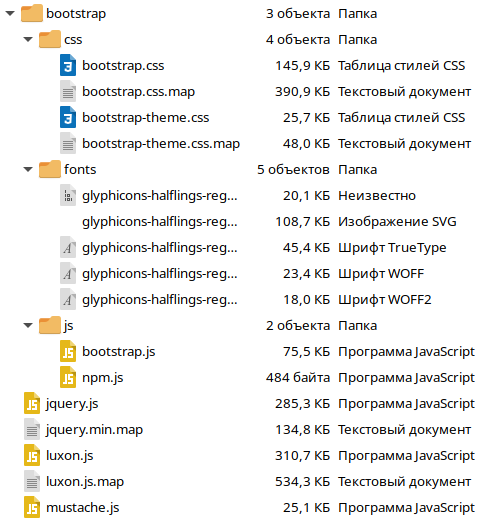
Task: Select the css folder name
Action: (73, 40)
